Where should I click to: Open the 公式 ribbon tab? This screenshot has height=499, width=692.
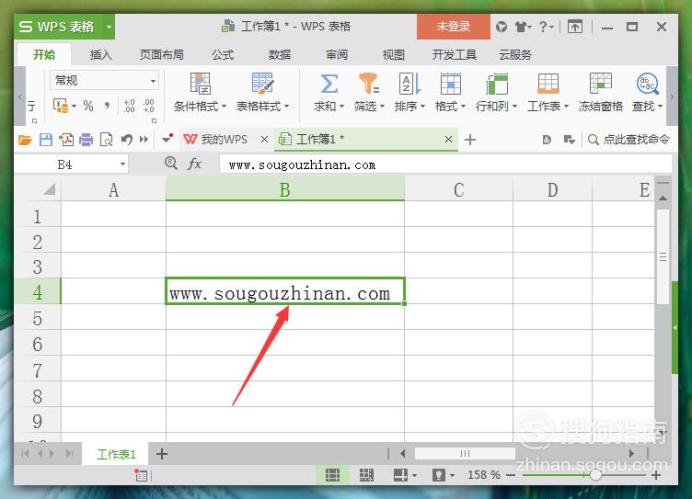222,55
